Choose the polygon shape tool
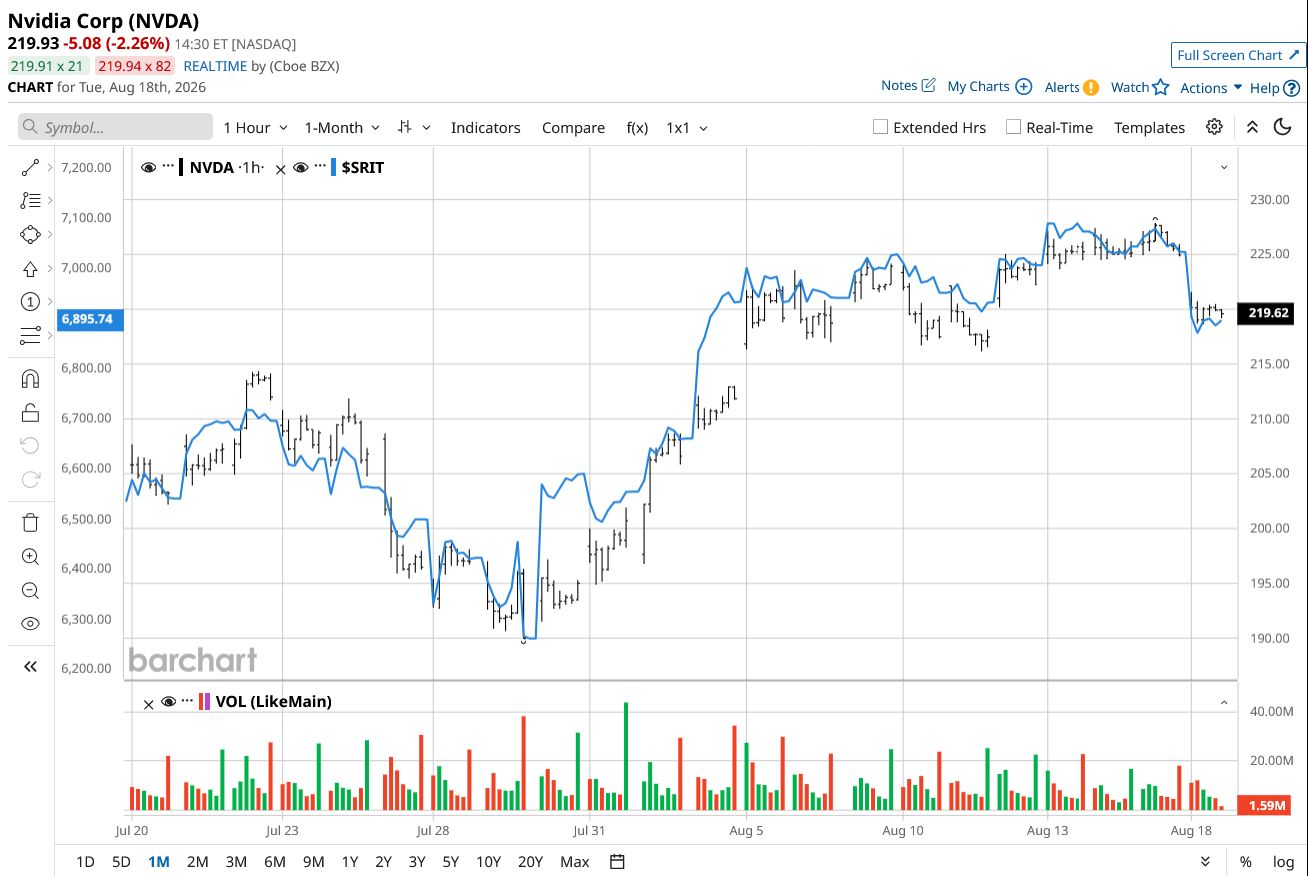The width and height of the screenshot is (1308, 876). 30,235
